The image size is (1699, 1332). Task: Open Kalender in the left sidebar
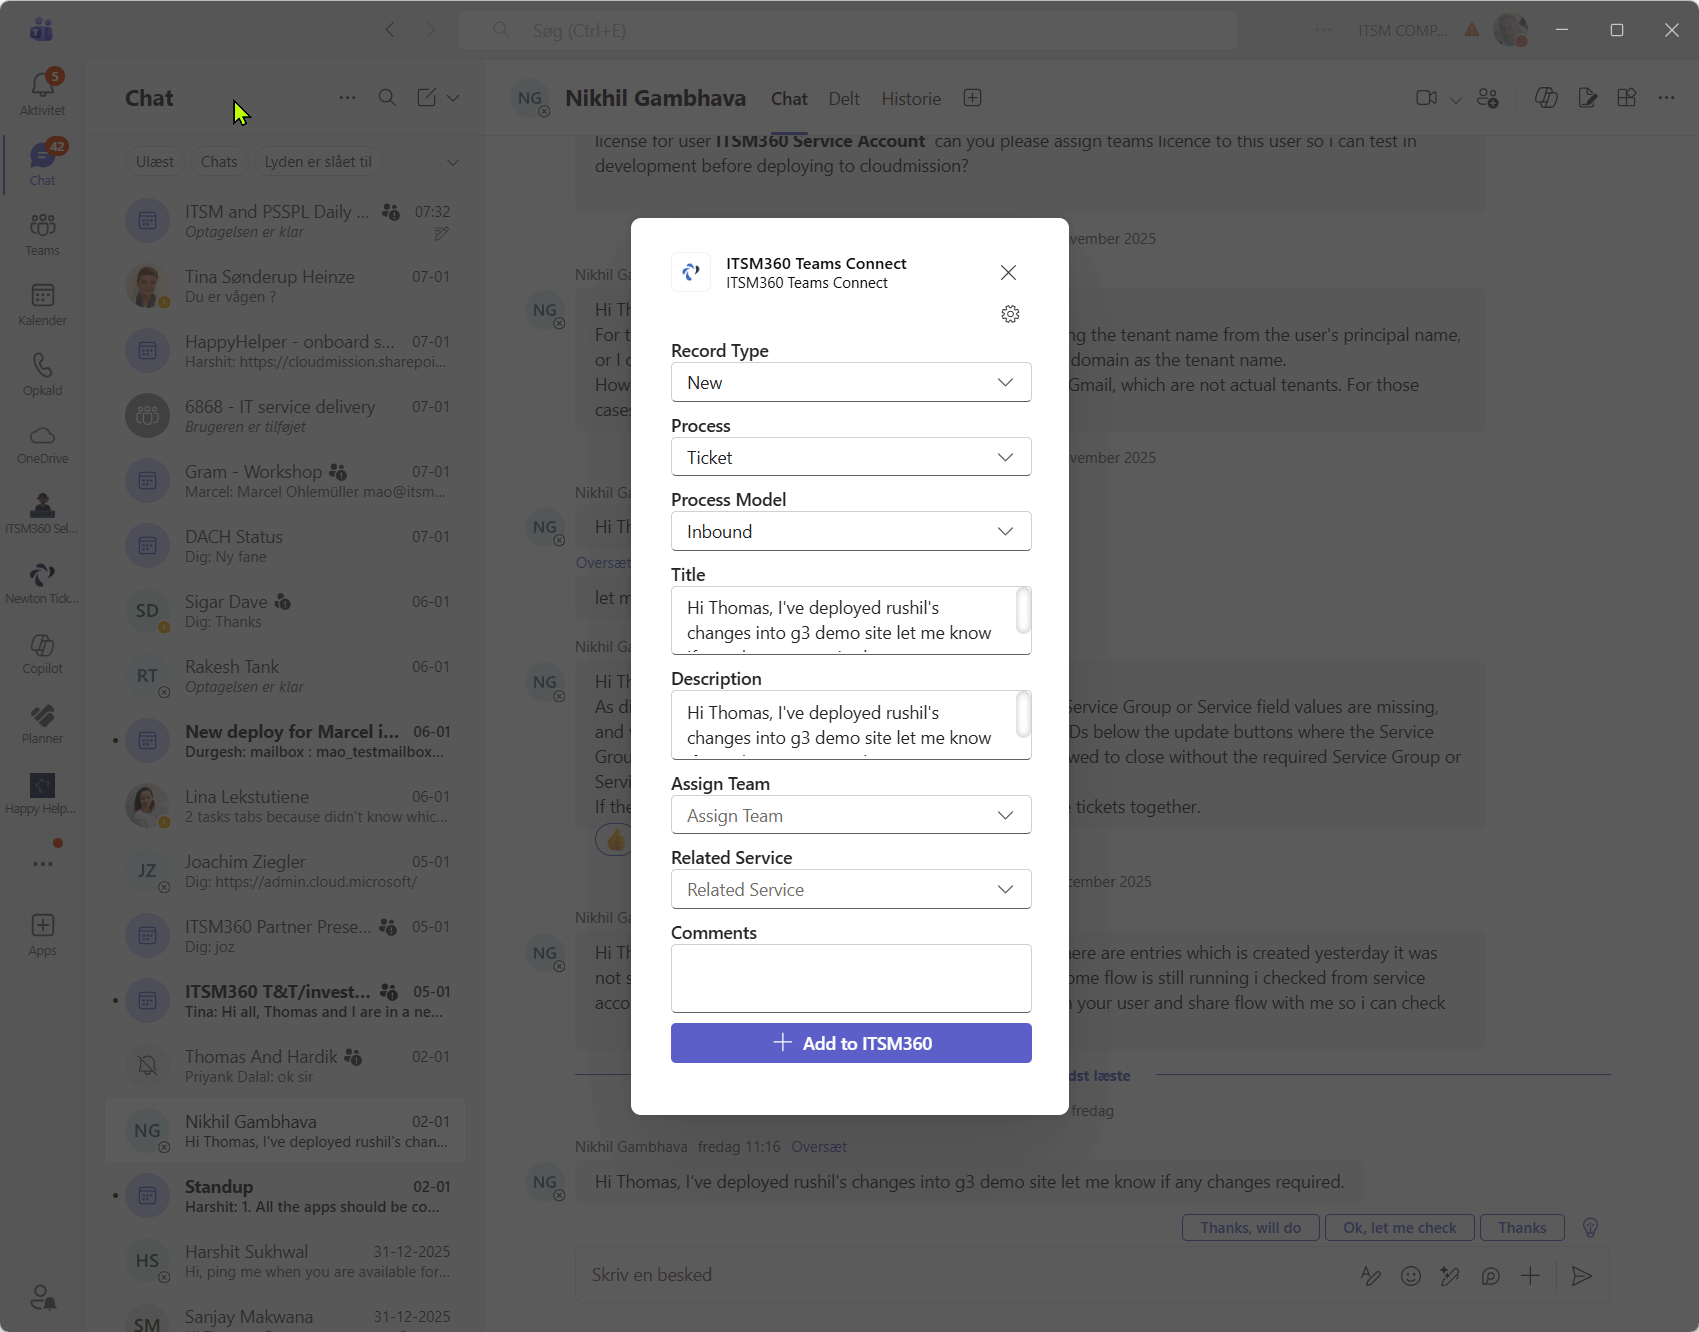click(x=42, y=303)
